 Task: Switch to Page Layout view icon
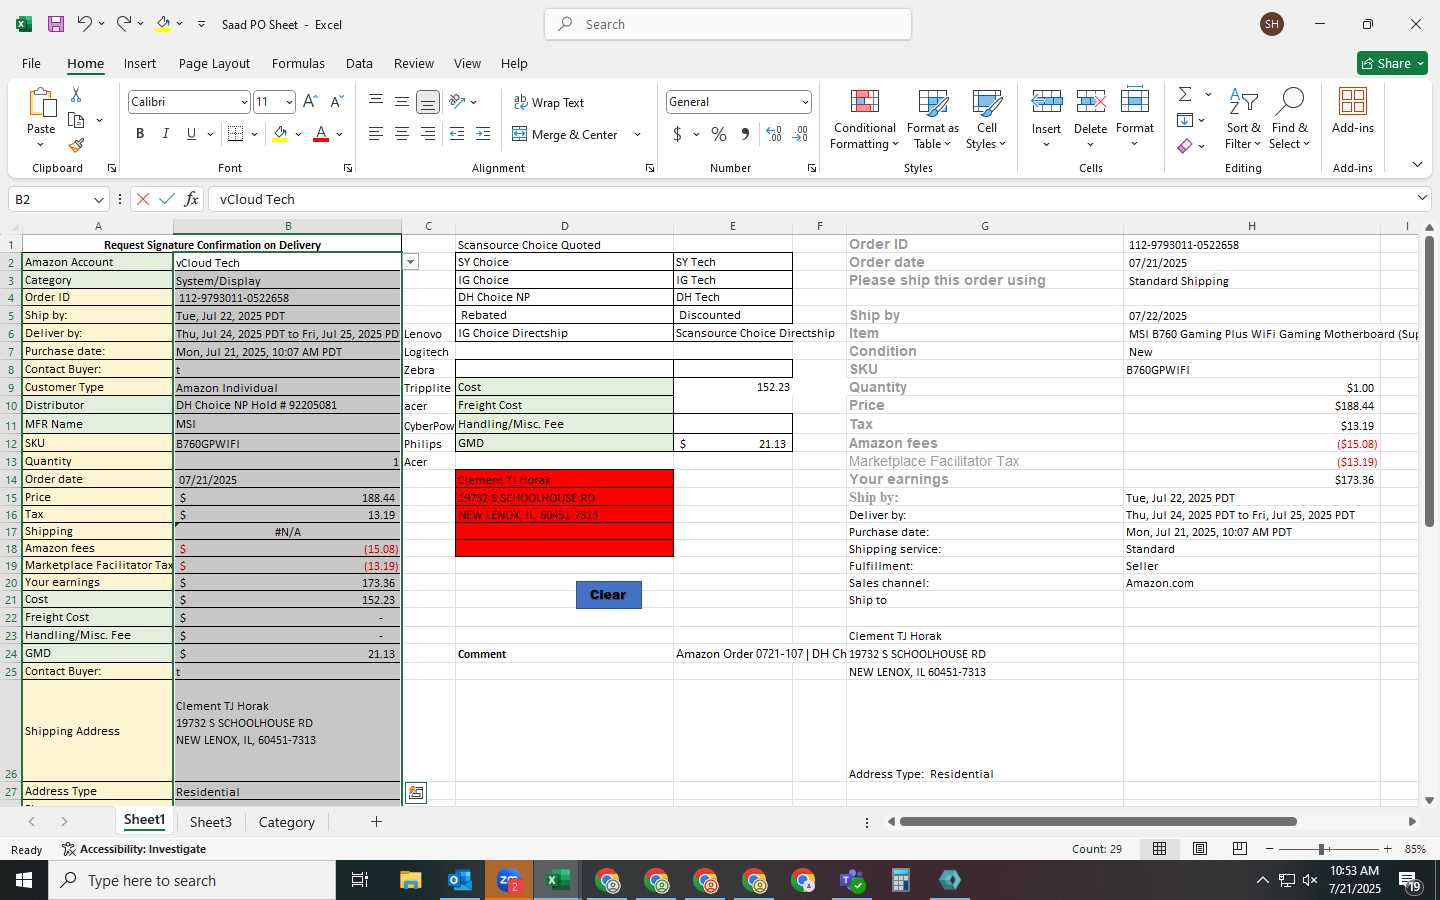click(x=1200, y=848)
